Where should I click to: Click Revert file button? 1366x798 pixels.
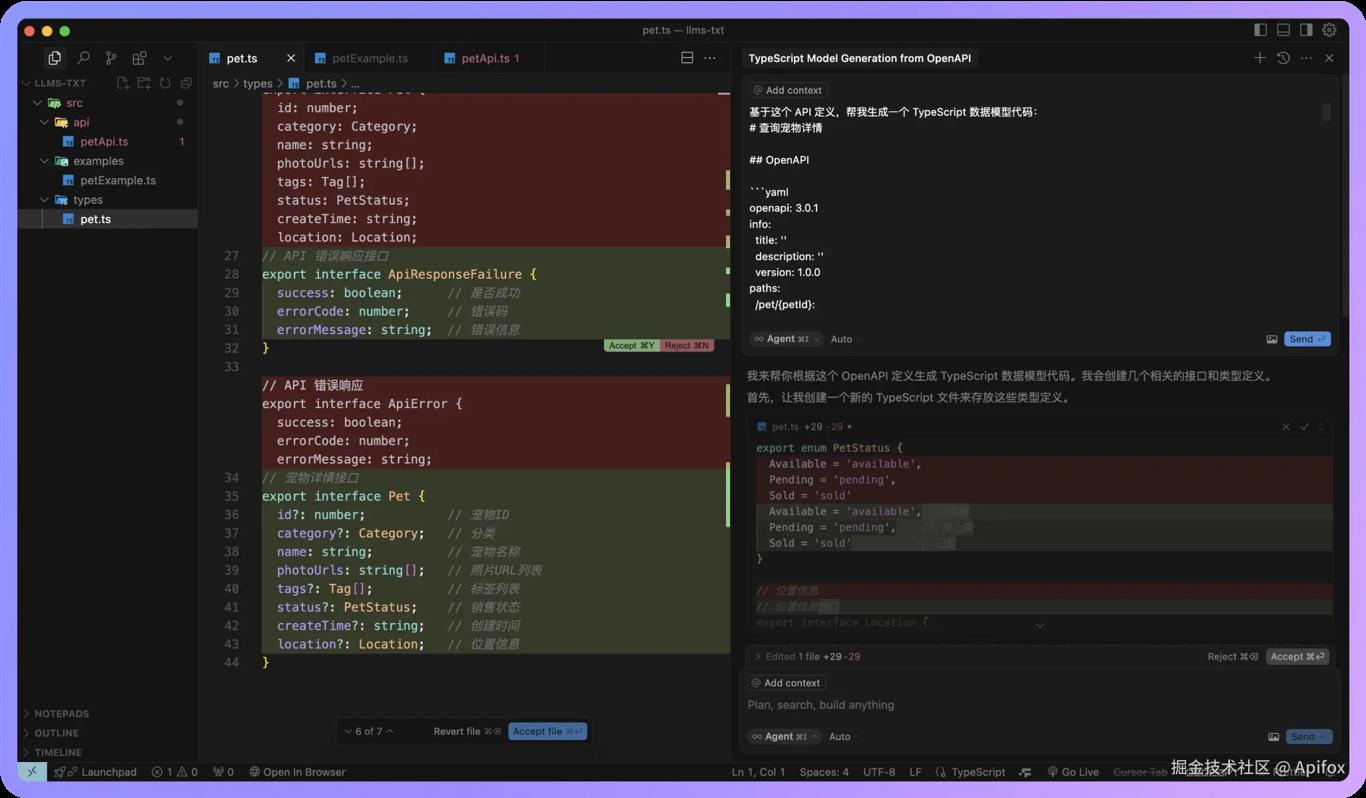click(x=466, y=732)
